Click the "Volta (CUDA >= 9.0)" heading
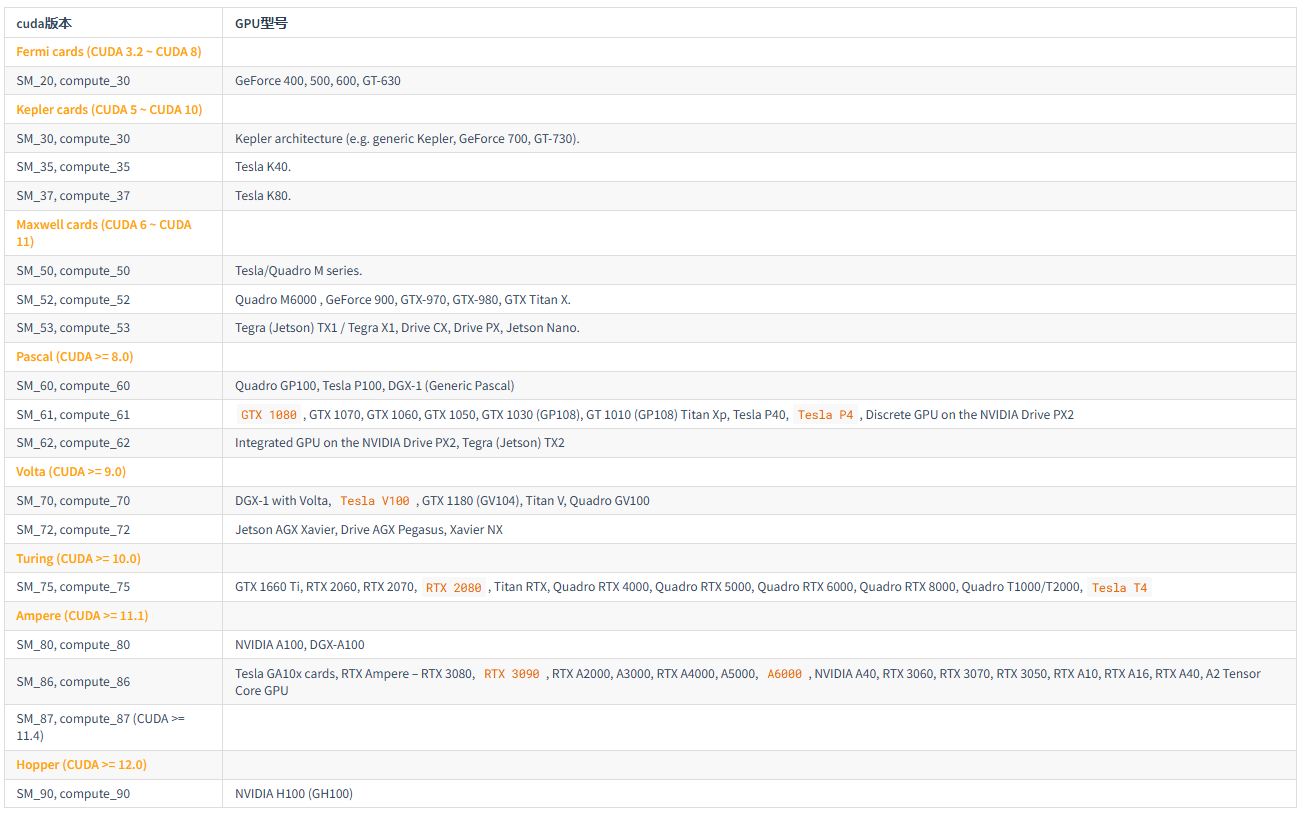The width and height of the screenshot is (1307, 817). pyautogui.click(x=71, y=472)
